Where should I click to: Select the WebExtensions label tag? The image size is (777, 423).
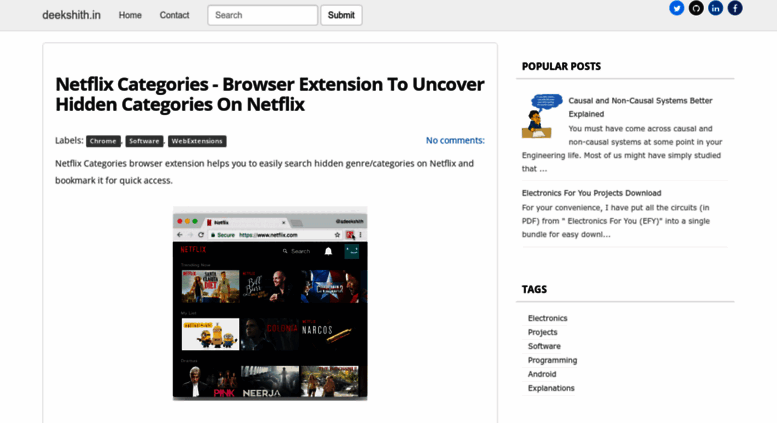point(197,141)
